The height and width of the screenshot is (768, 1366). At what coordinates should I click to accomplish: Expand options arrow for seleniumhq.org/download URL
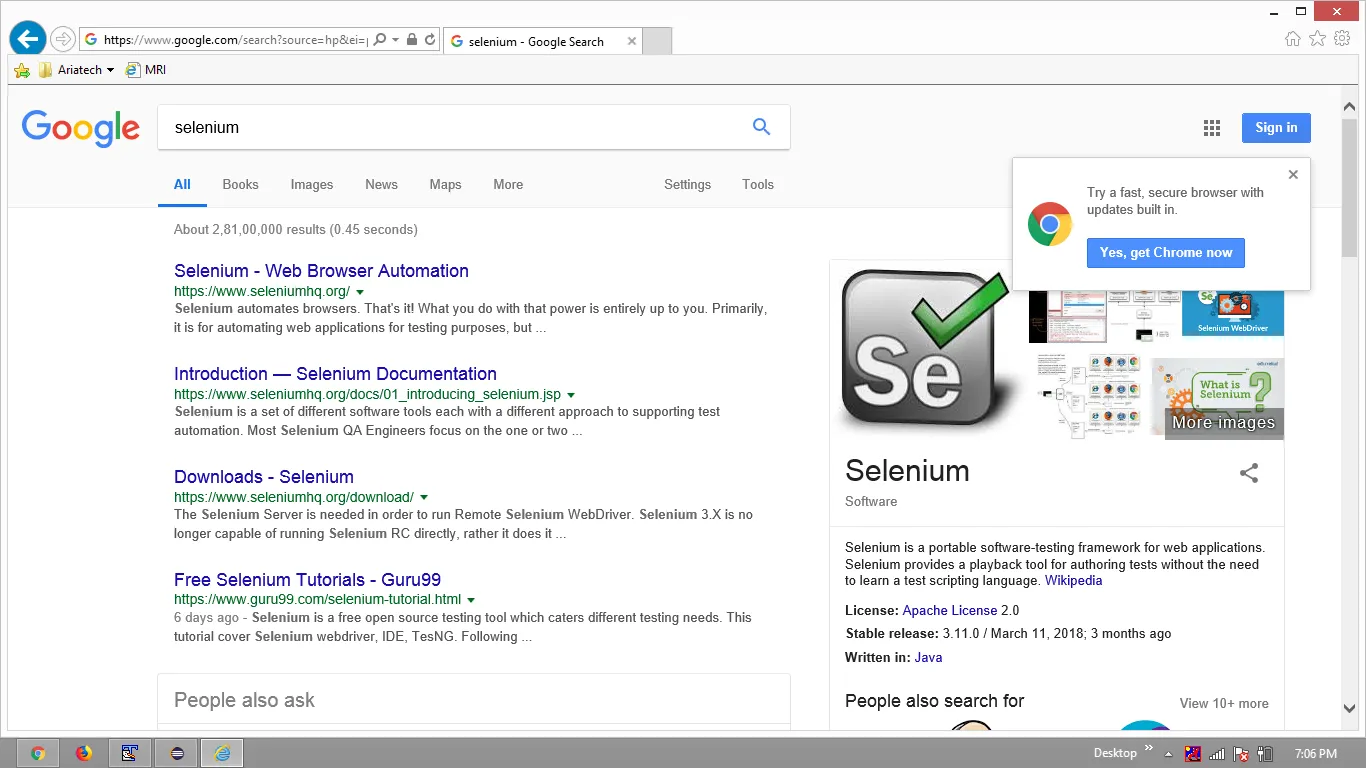[424, 498]
